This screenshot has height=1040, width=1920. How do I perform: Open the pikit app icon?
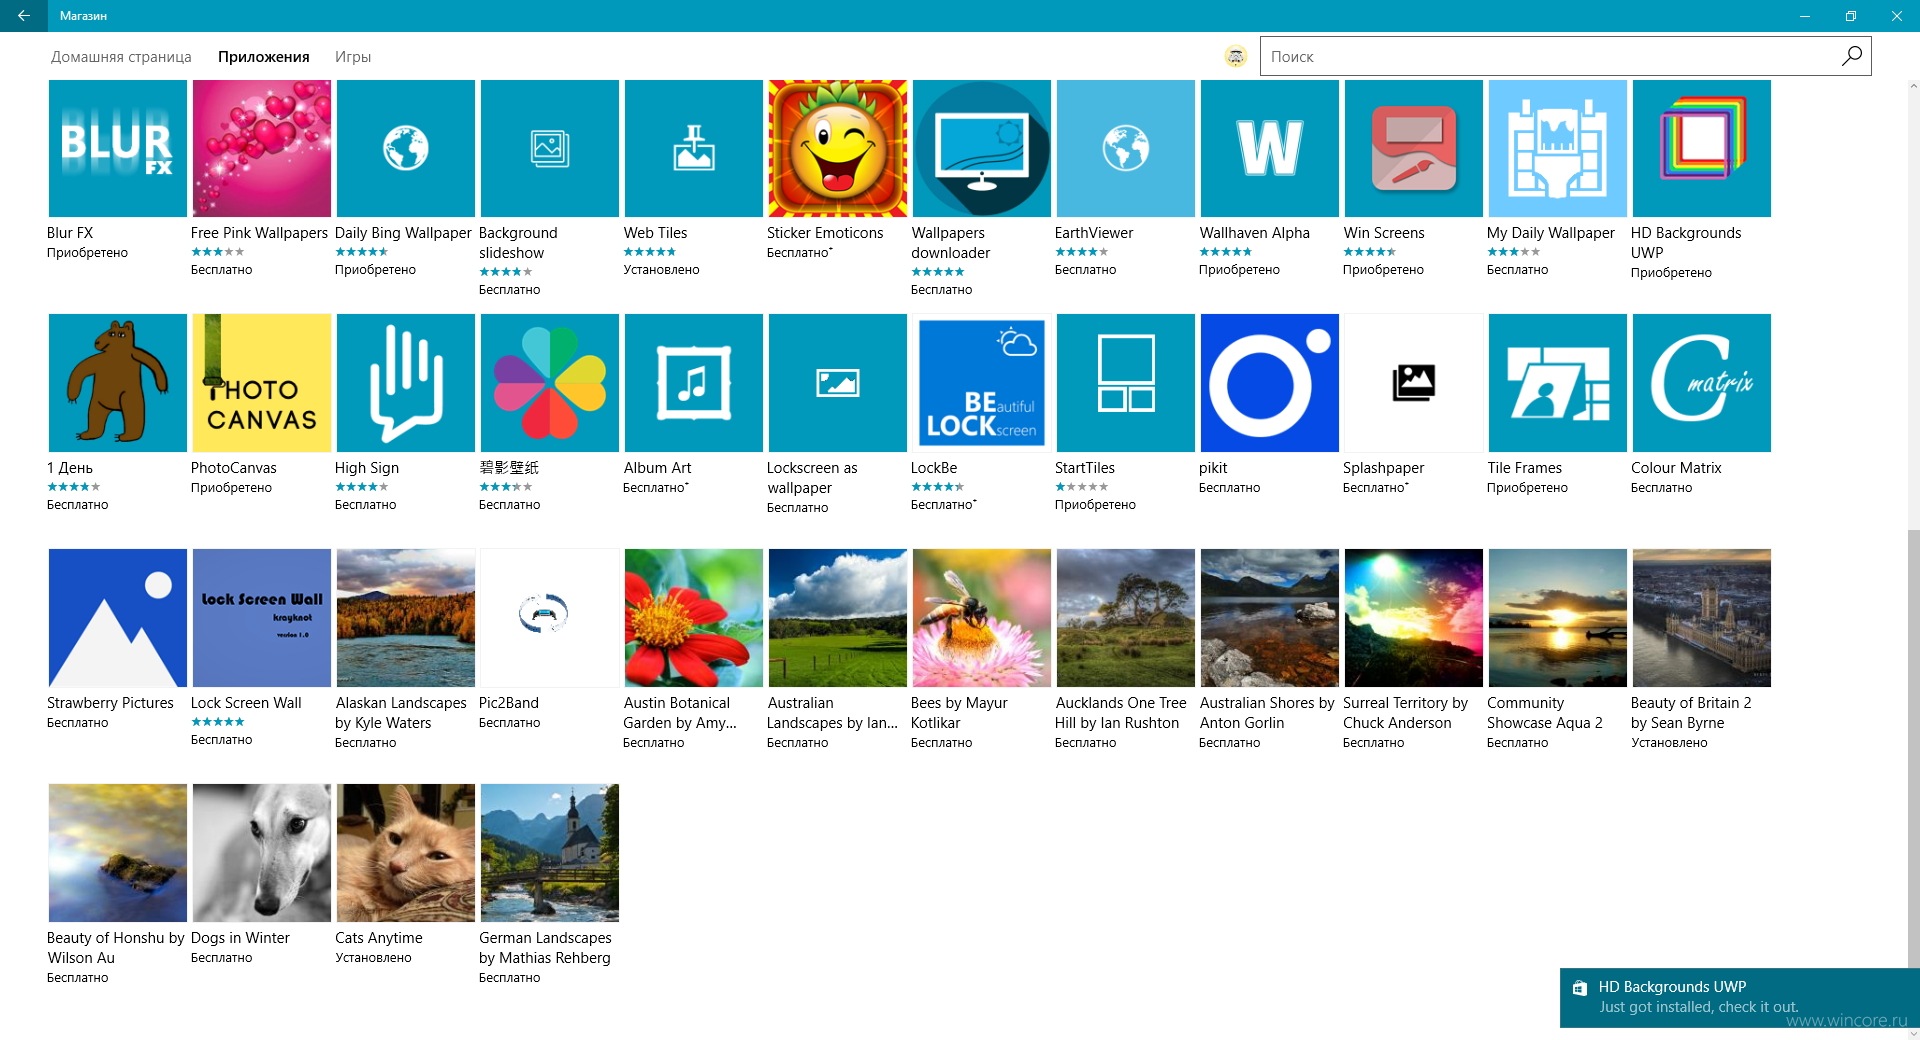[x=1270, y=383]
